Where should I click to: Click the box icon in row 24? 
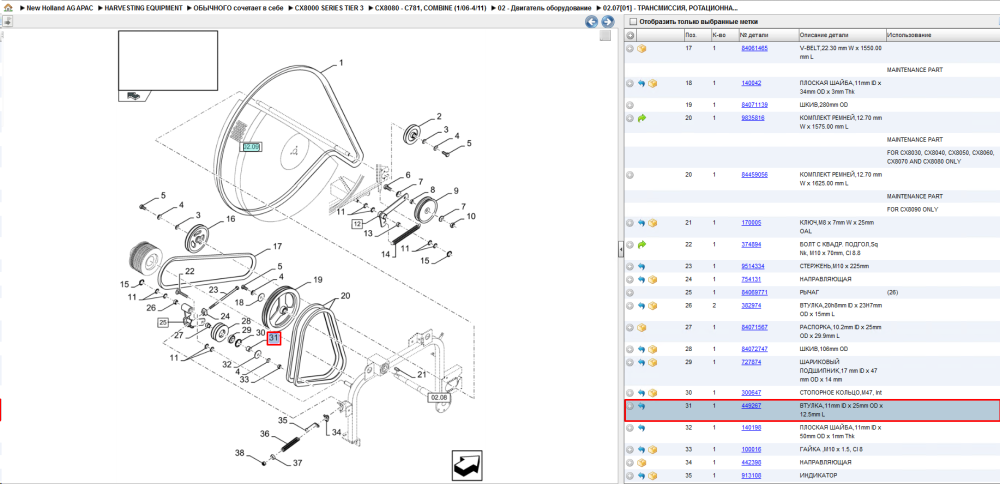pyautogui.click(x=652, y=279)
